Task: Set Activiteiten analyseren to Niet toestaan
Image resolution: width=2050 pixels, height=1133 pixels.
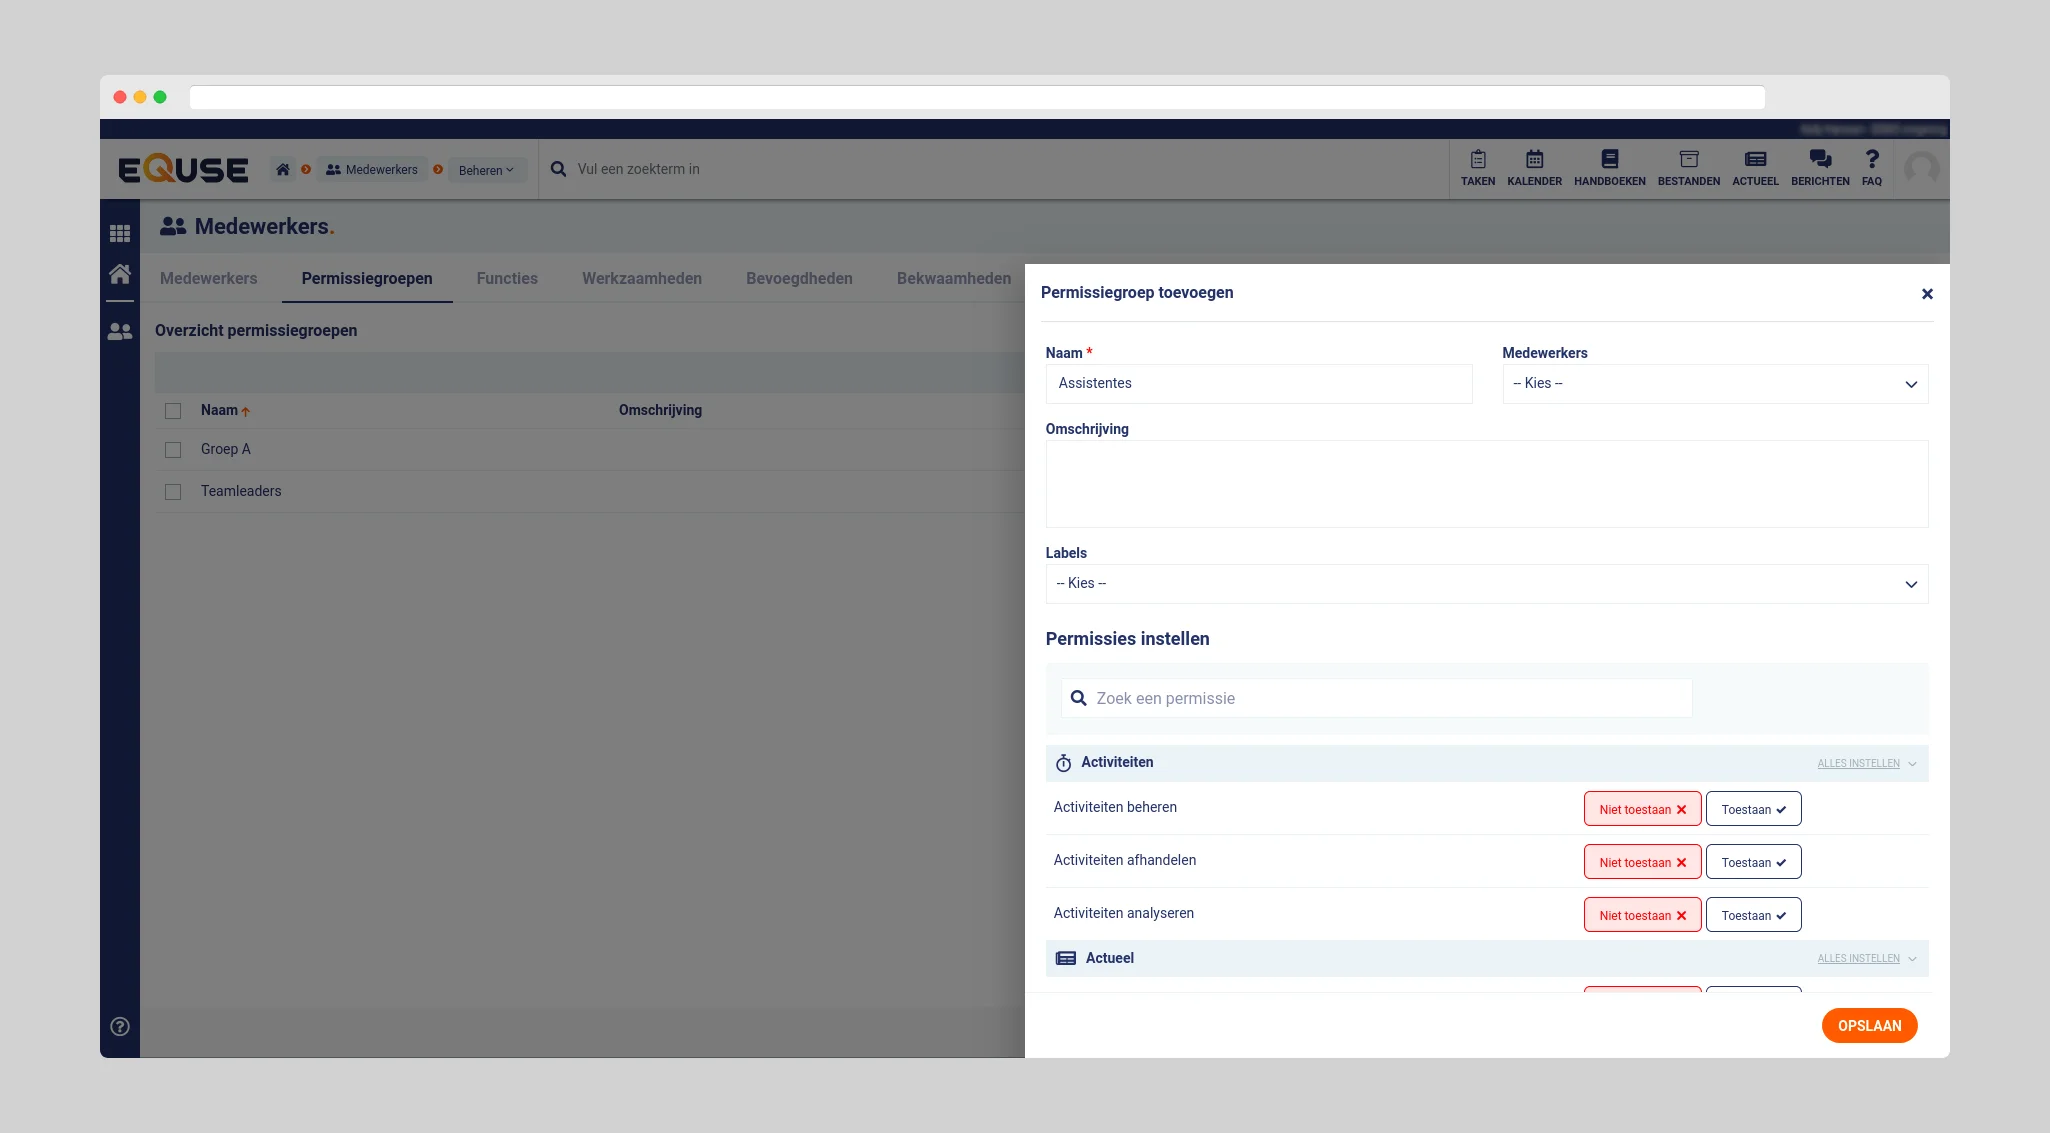Action: pos(1642,915)
